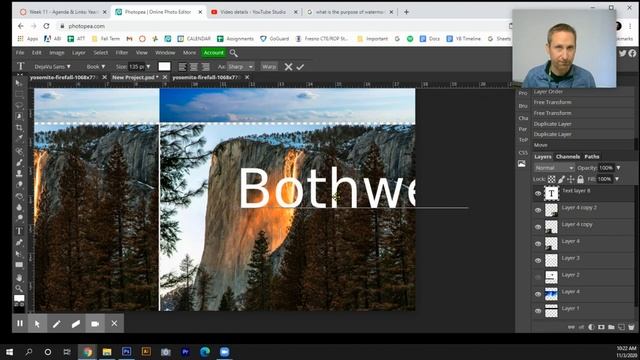The image size is (640, 360).
Task: Click the trash icon to delete layer
Action: (631, 327)
